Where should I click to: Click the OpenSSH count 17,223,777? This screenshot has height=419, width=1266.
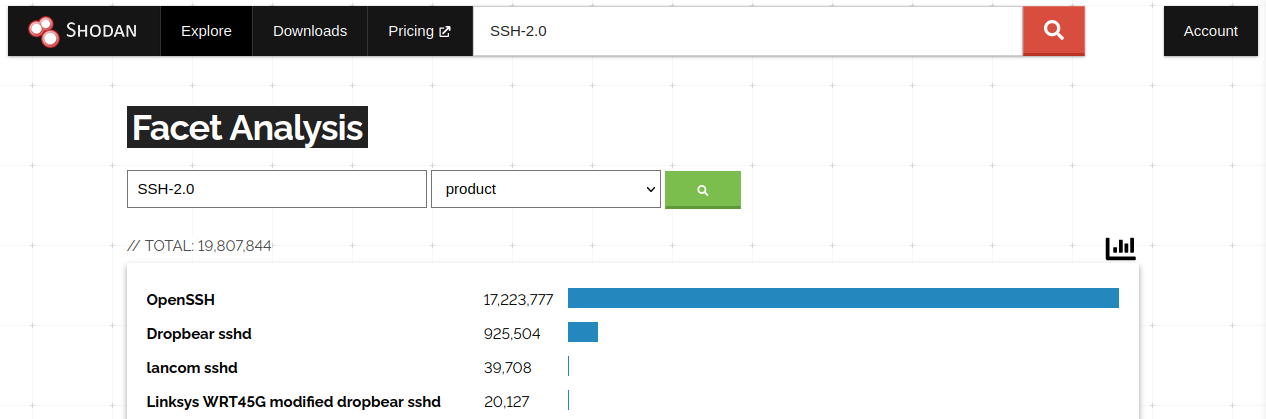[518, 299]
